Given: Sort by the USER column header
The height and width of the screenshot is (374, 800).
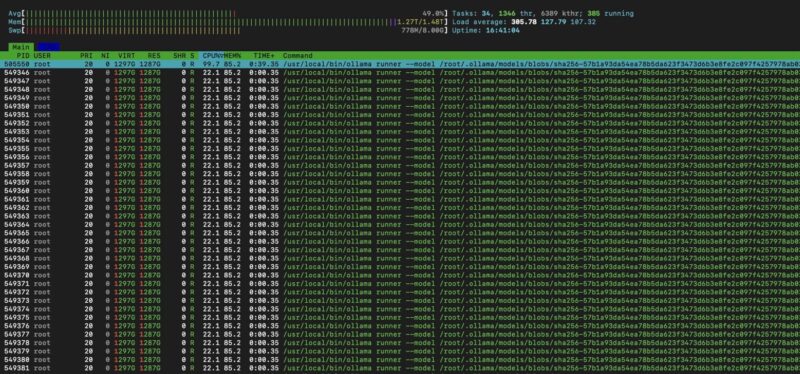Looking at the screenshot, I should (42, 55).
